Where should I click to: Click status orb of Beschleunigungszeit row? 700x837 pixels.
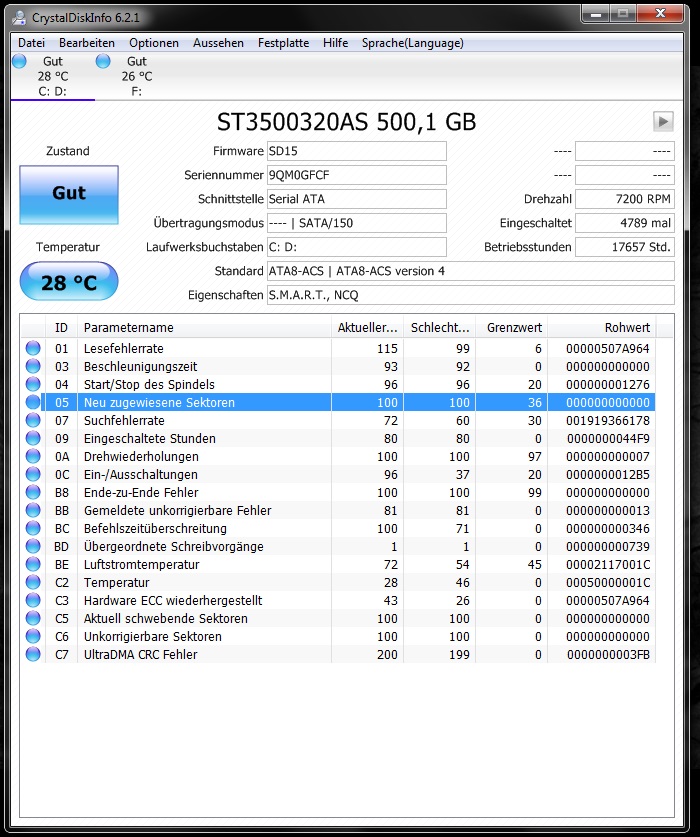tap(33, 366)
